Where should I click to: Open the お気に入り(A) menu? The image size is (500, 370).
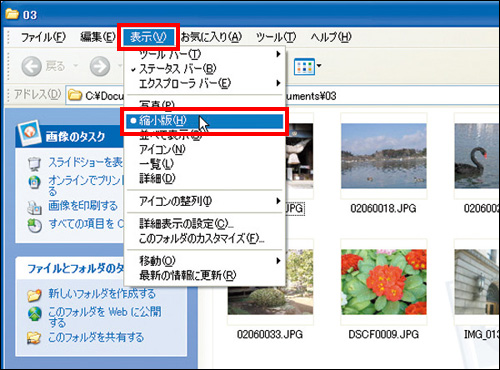click(x=211, y=37)
